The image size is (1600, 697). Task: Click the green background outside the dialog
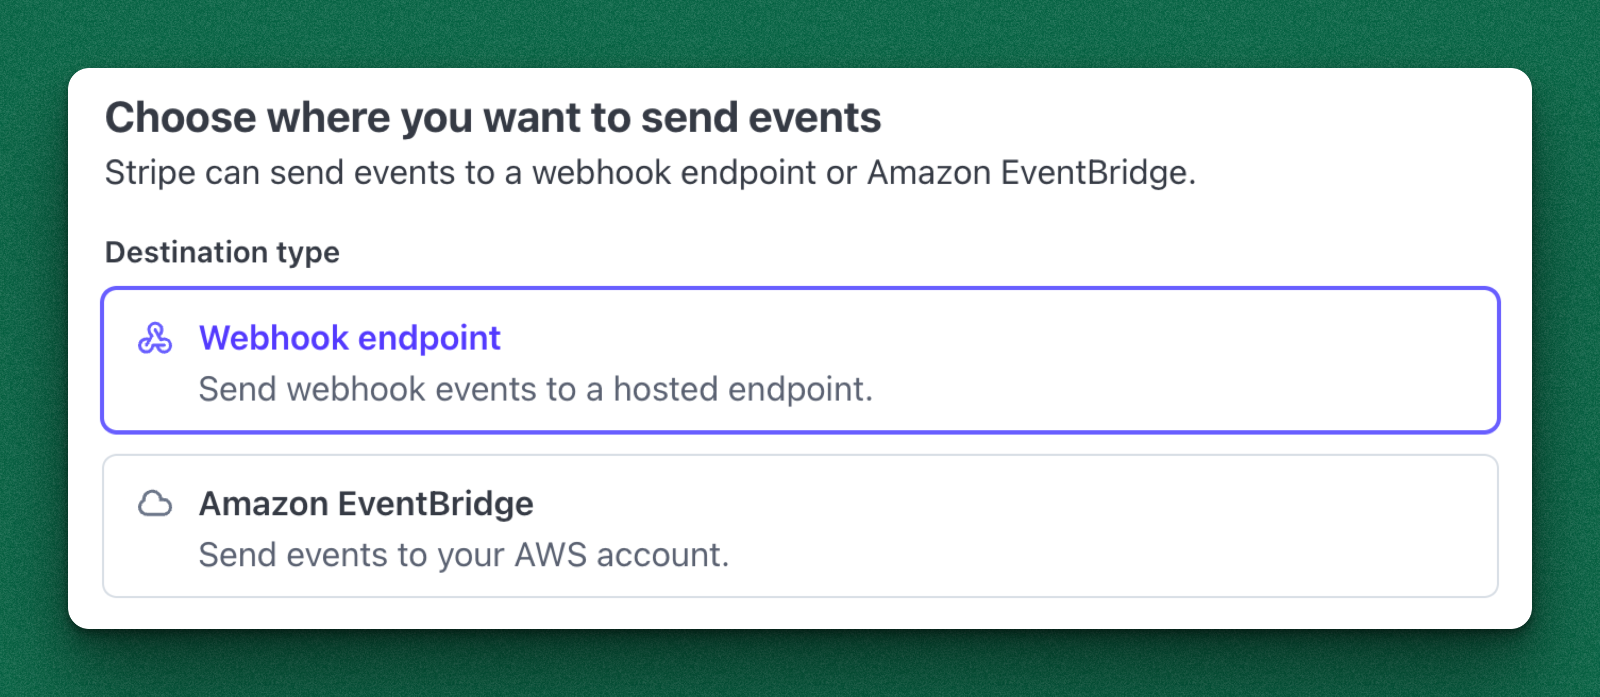(800, 665)
